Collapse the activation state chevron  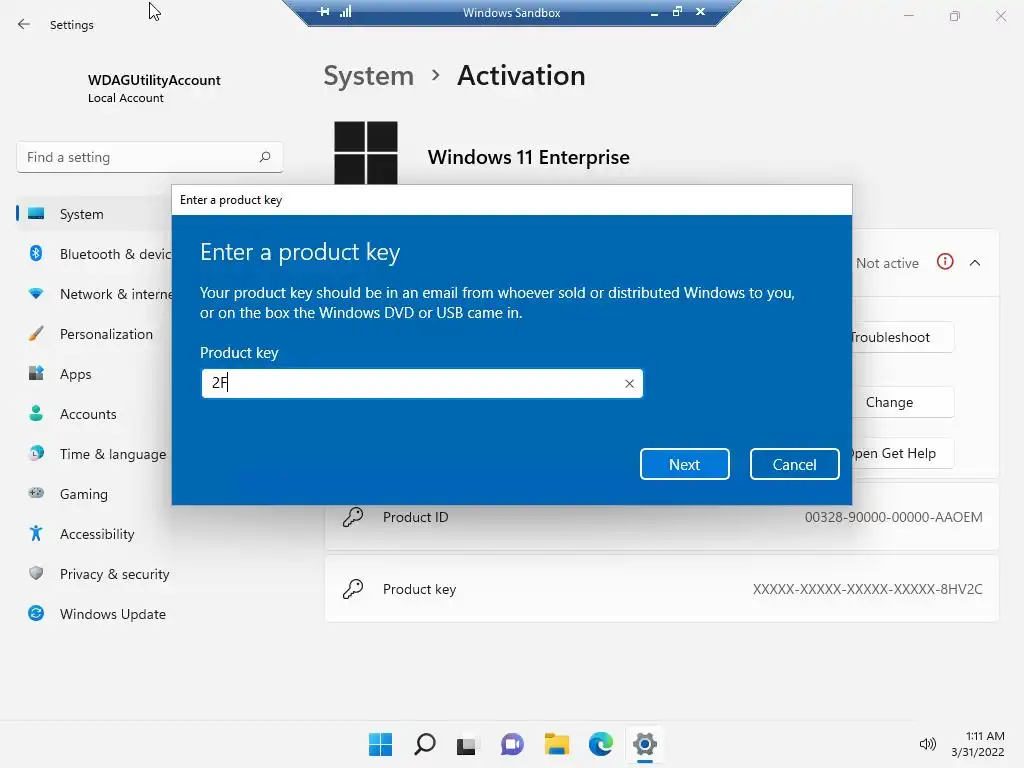coord(975,263)
